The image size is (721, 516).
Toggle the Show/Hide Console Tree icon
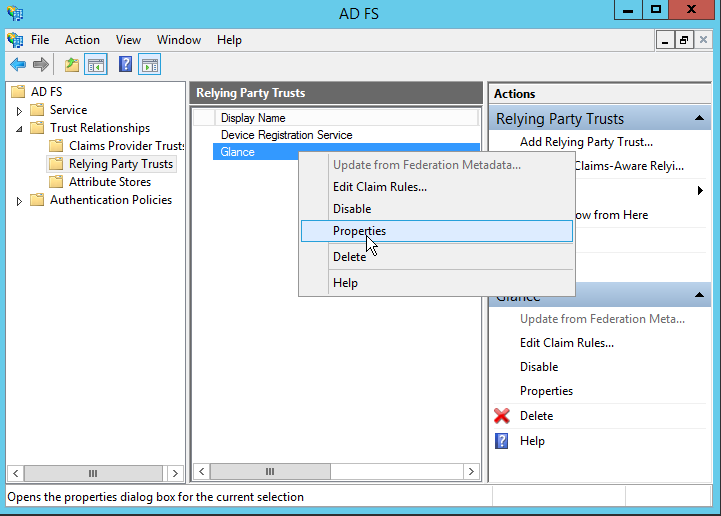[96, 65]
